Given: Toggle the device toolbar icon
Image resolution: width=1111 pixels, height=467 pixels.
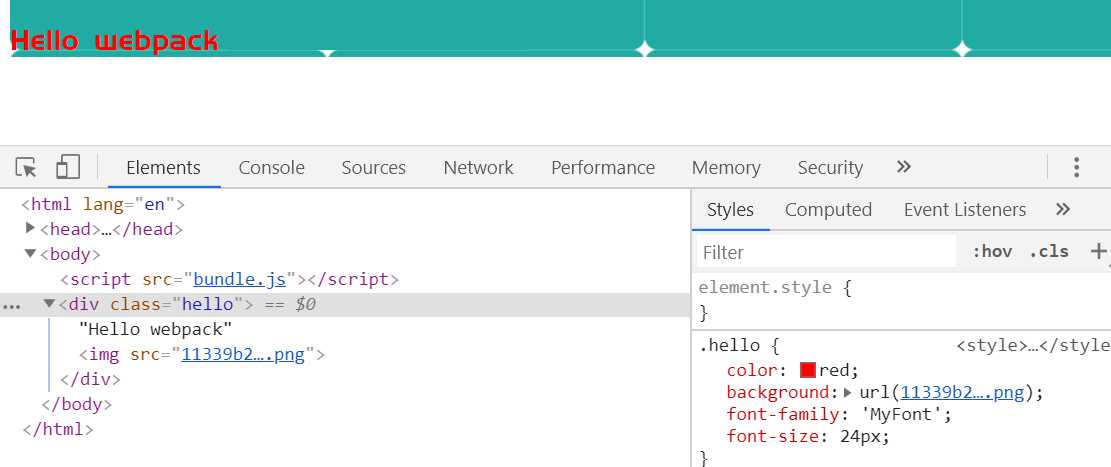Looking at the screenshot, I should [68, 167].
